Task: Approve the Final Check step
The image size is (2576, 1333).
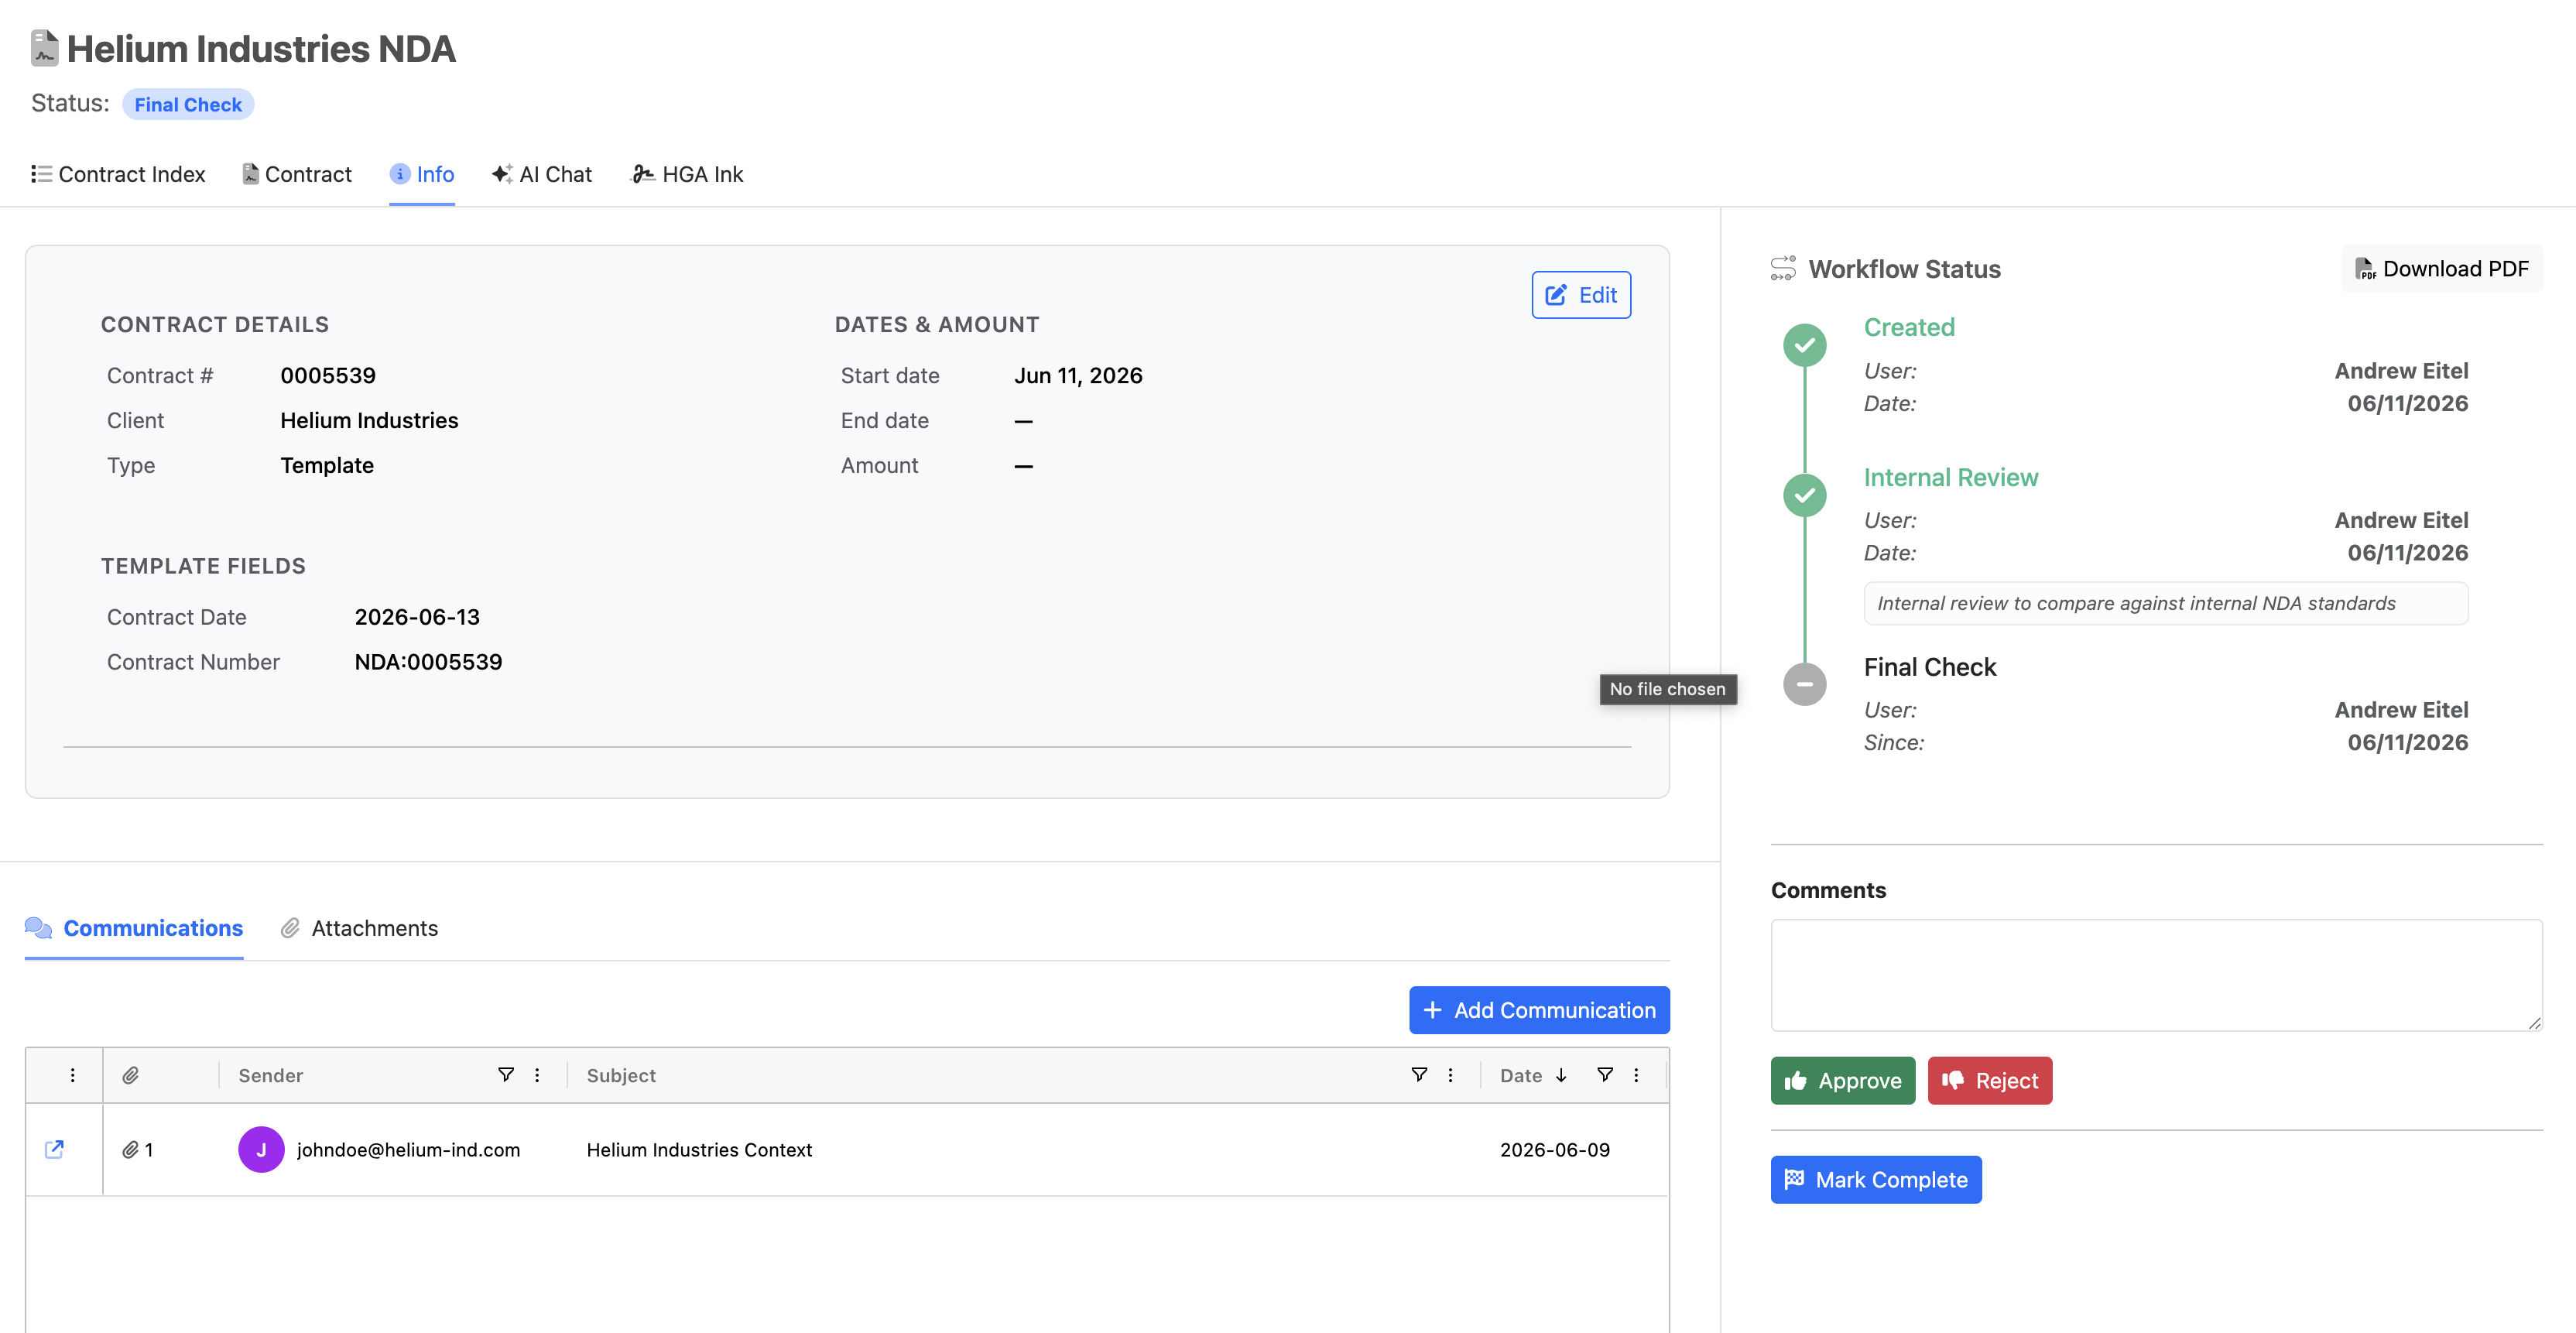Action: pos(1843,1081)
